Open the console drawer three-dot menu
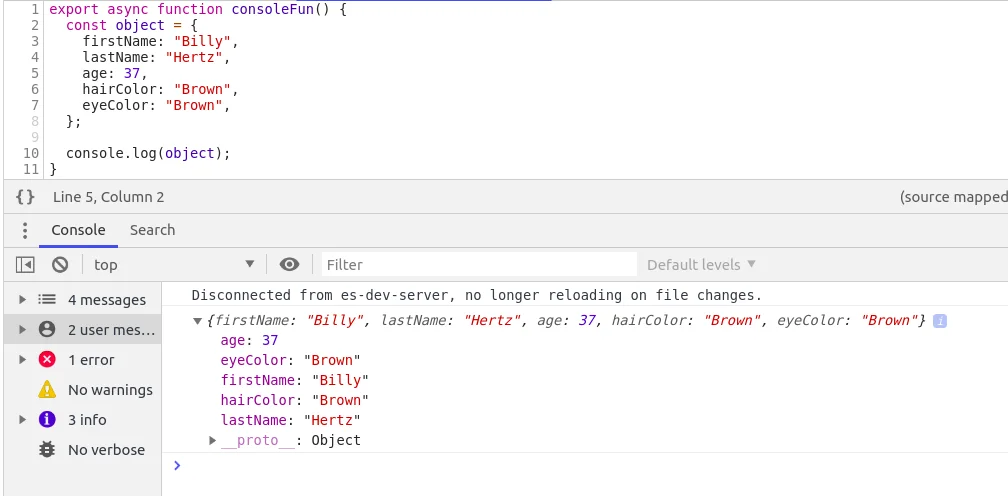This screenshot has height=496, width=1008. pyautogui.click(x=25, y=230)
